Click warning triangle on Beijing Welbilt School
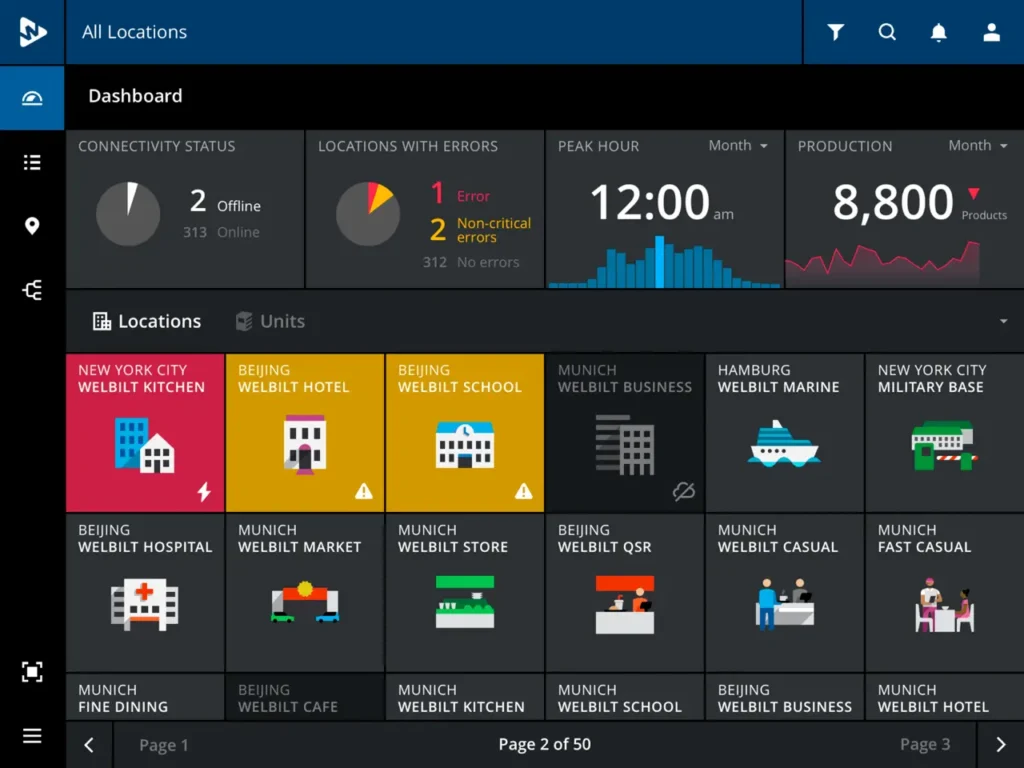Screen dimensions: 1024x768 pos(524,491)
